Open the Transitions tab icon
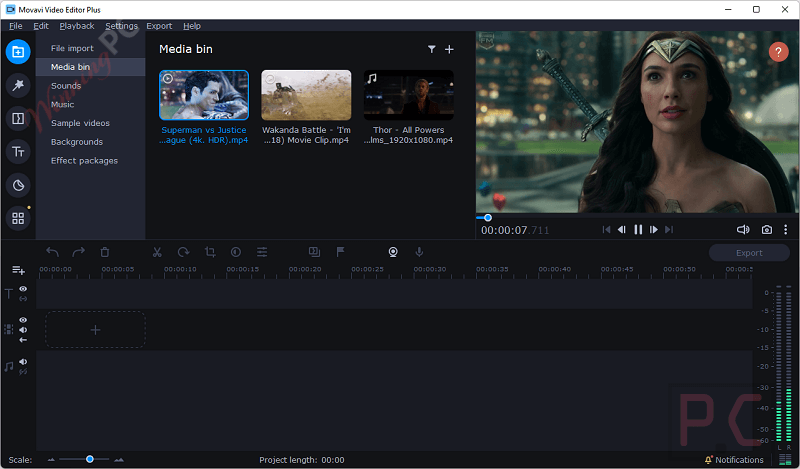This screenshot has height=469, width=800. pyautogui.click(x=18, y=118)
